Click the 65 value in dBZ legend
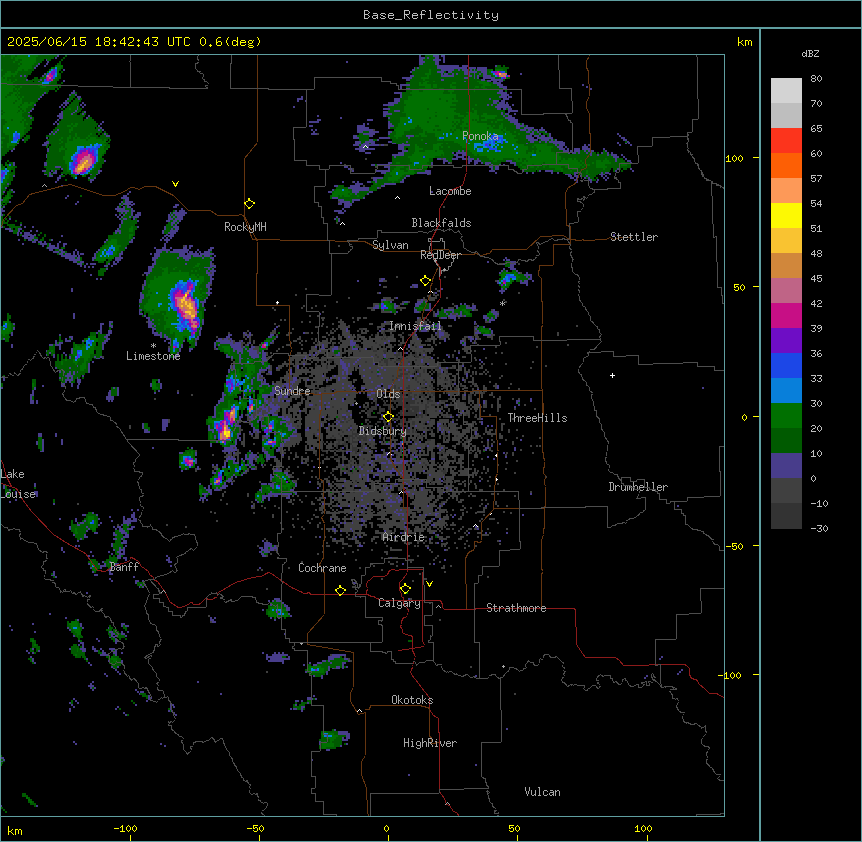The height and width of the screenshot is (842, 862). tap(816, 128)
